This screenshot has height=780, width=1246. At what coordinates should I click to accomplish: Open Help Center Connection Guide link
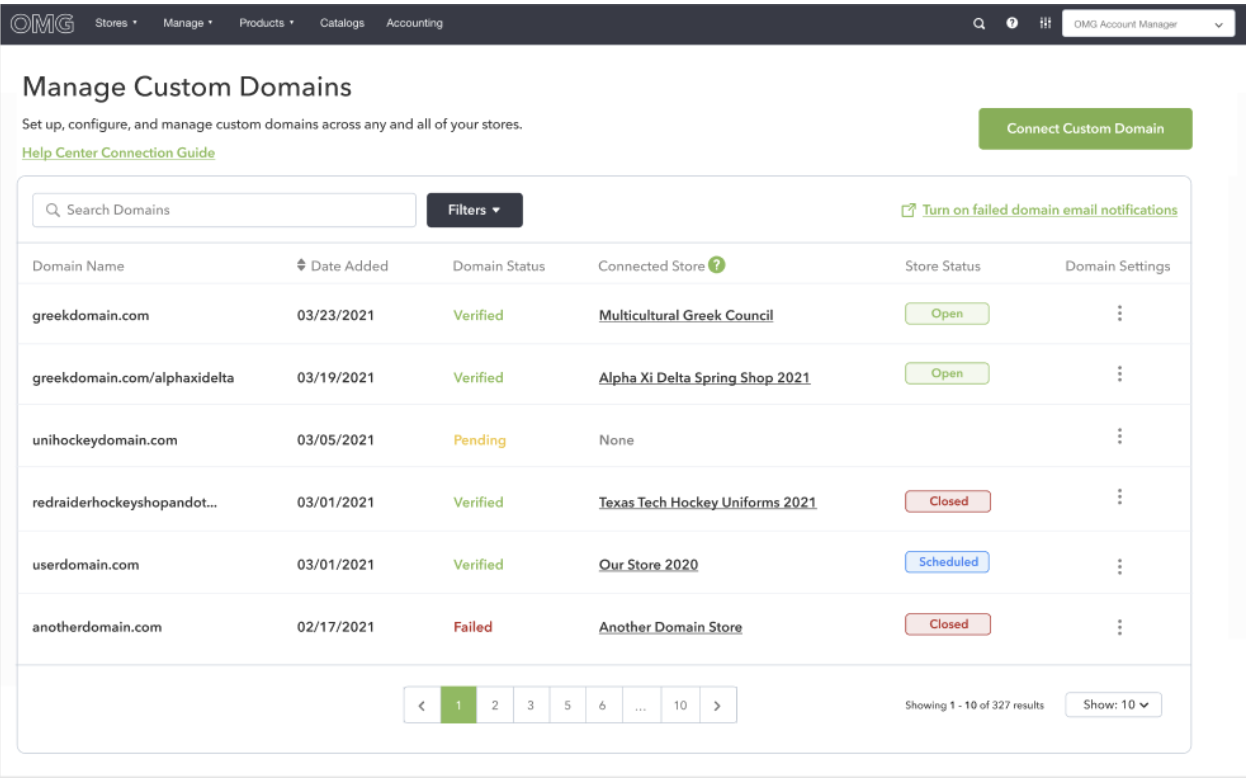click(118, 153)
